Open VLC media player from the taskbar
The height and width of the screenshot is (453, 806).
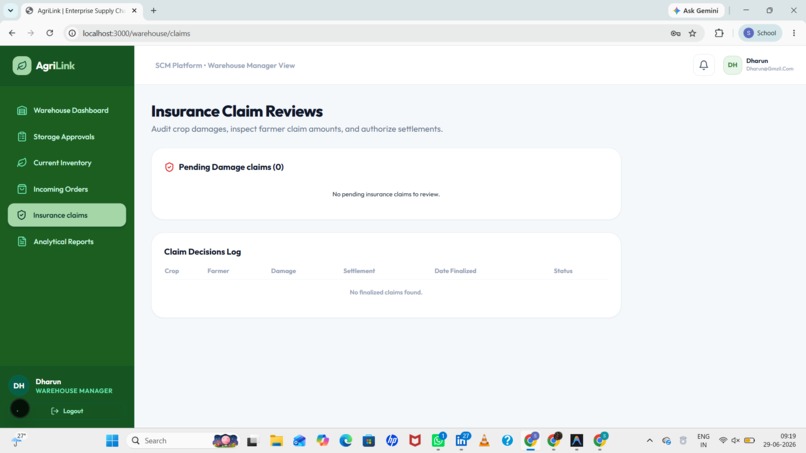(484, 441)
